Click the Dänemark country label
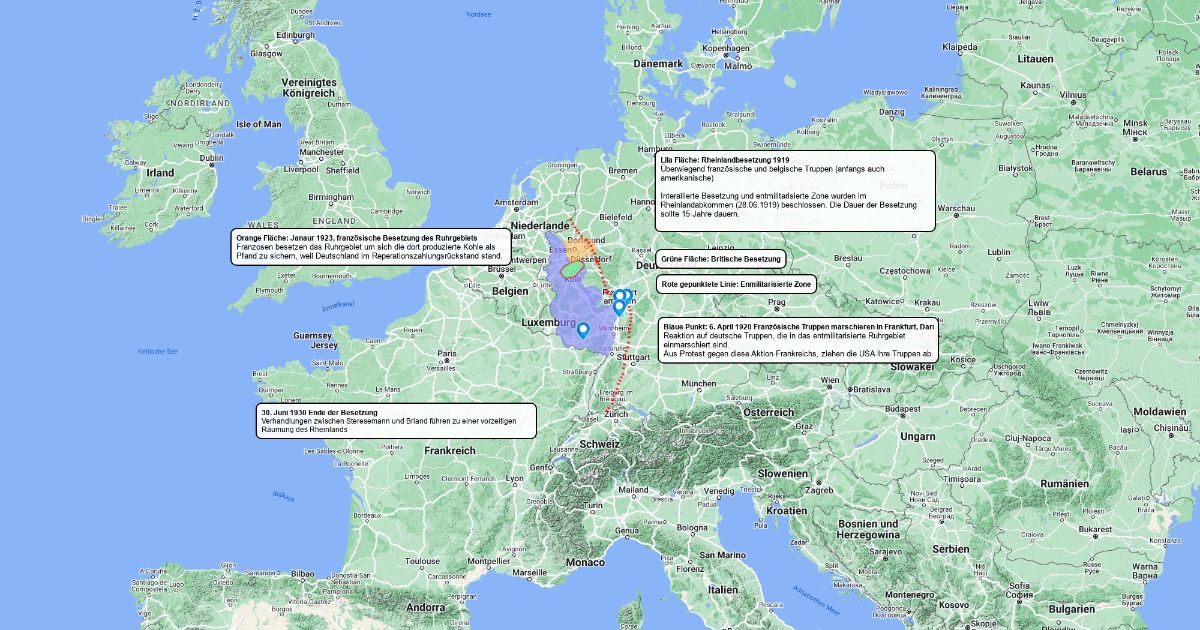Image resolution: width=1200 pixels, height=630 pixels. click(x=656, y=63)
